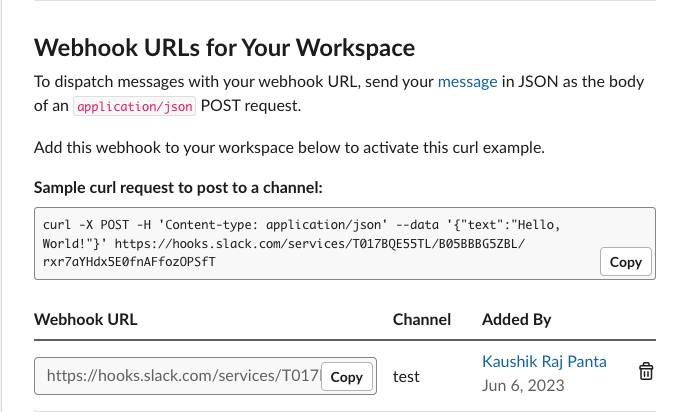Open the blue "message" link
The width and height of the screenshot is (688, 412).
pos(467,82)
